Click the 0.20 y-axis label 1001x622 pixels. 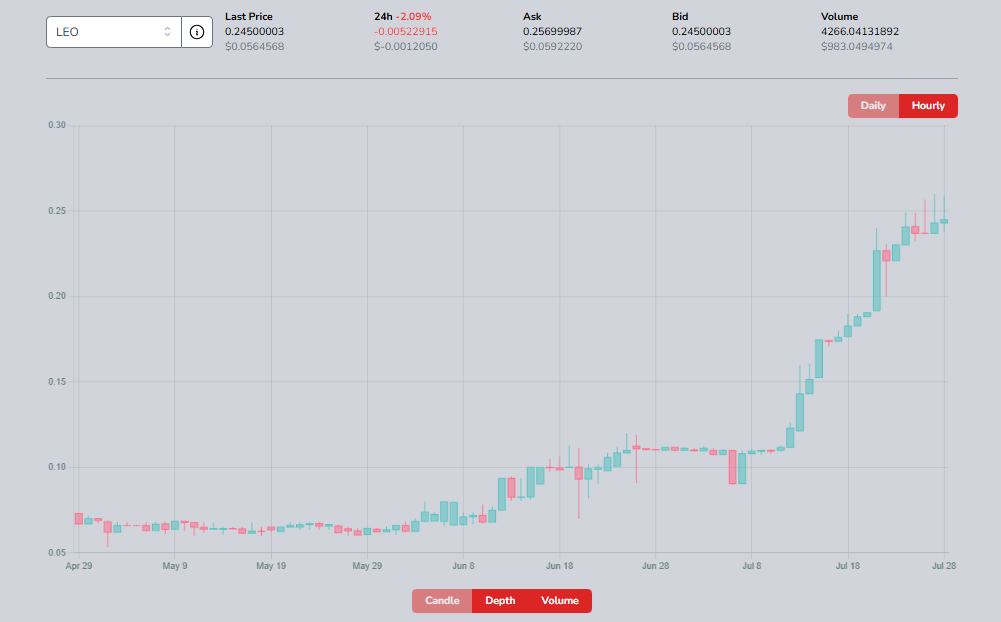tap(57, 296)
